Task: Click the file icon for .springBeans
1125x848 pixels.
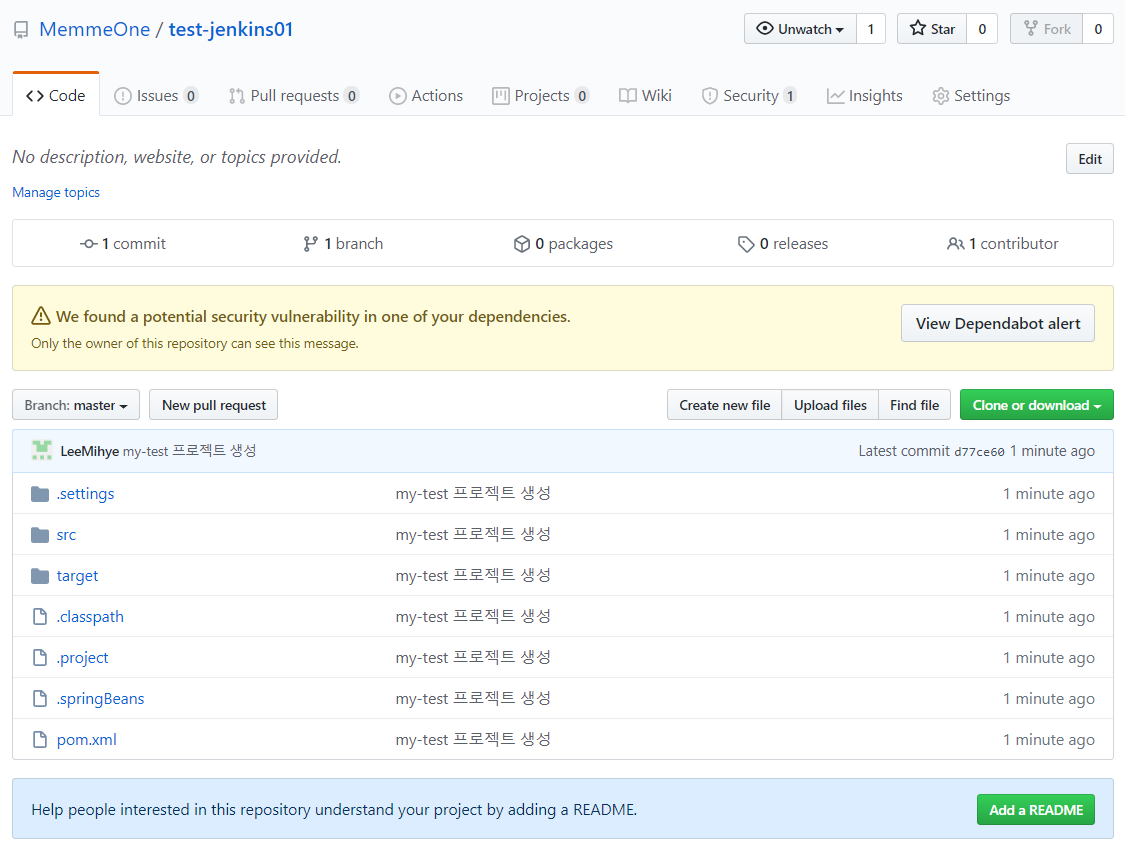Action: tap(40, 698)
